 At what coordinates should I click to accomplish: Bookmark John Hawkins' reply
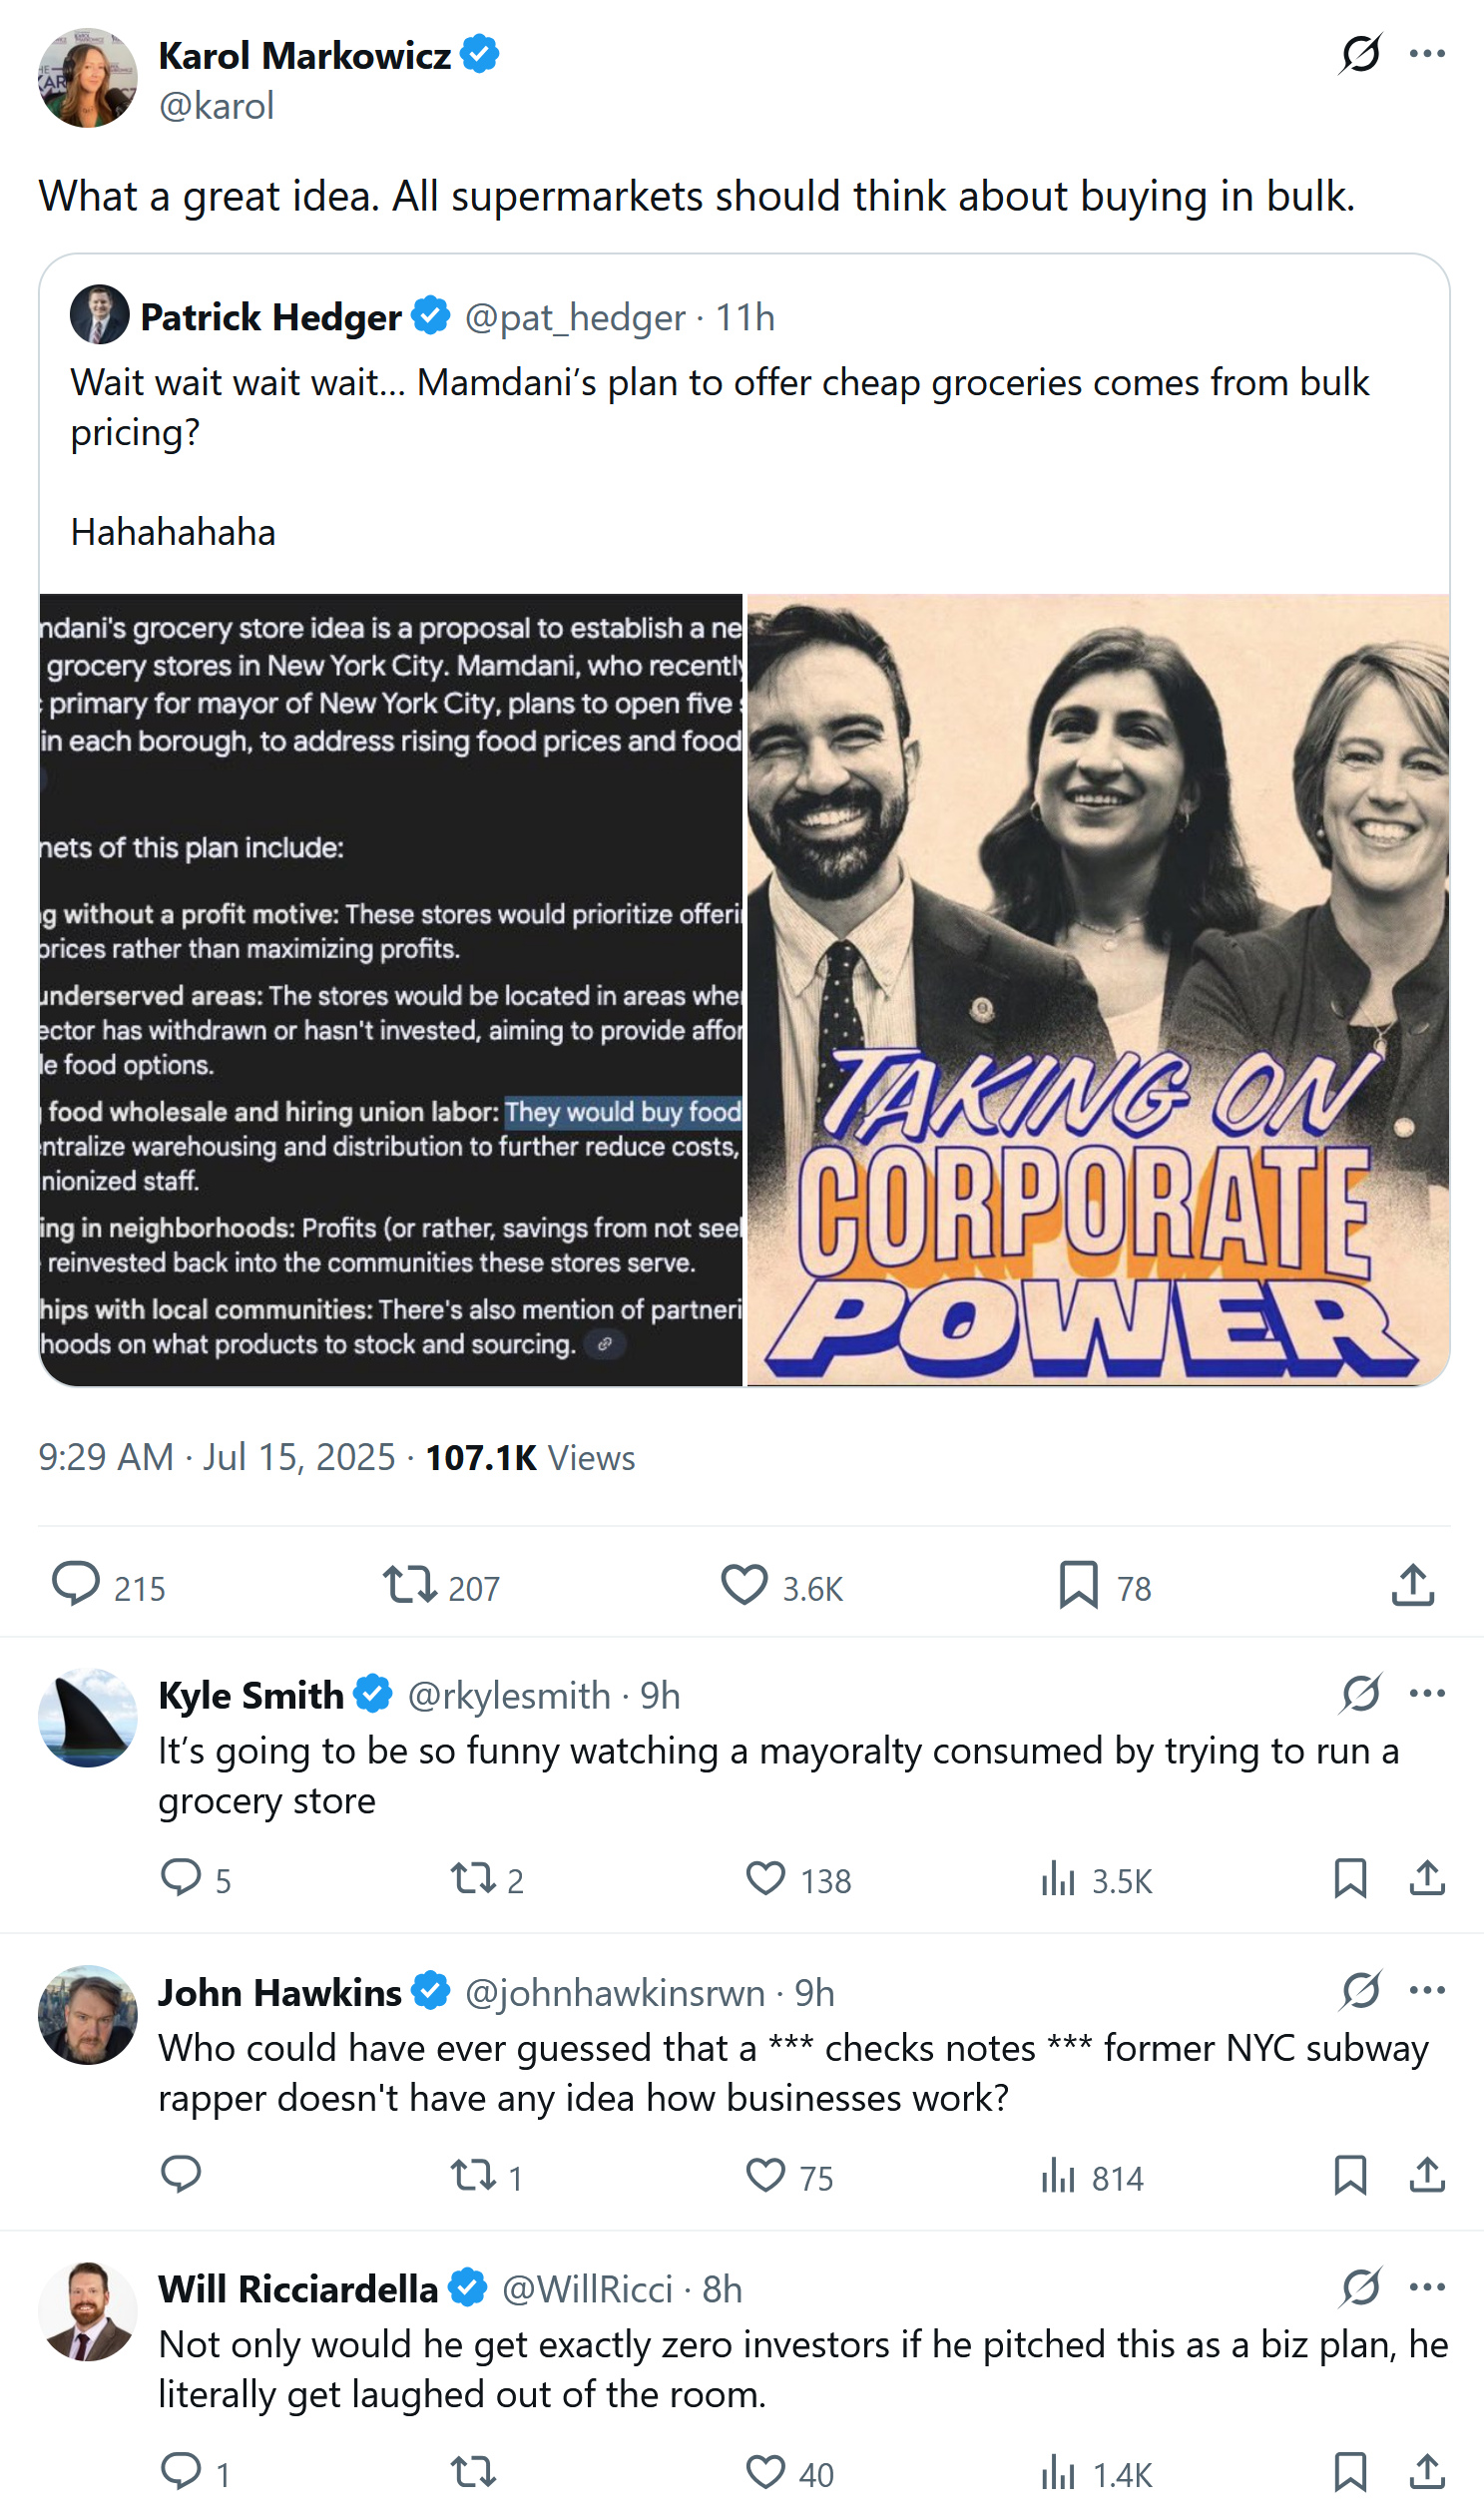tap(1350, 2176)
